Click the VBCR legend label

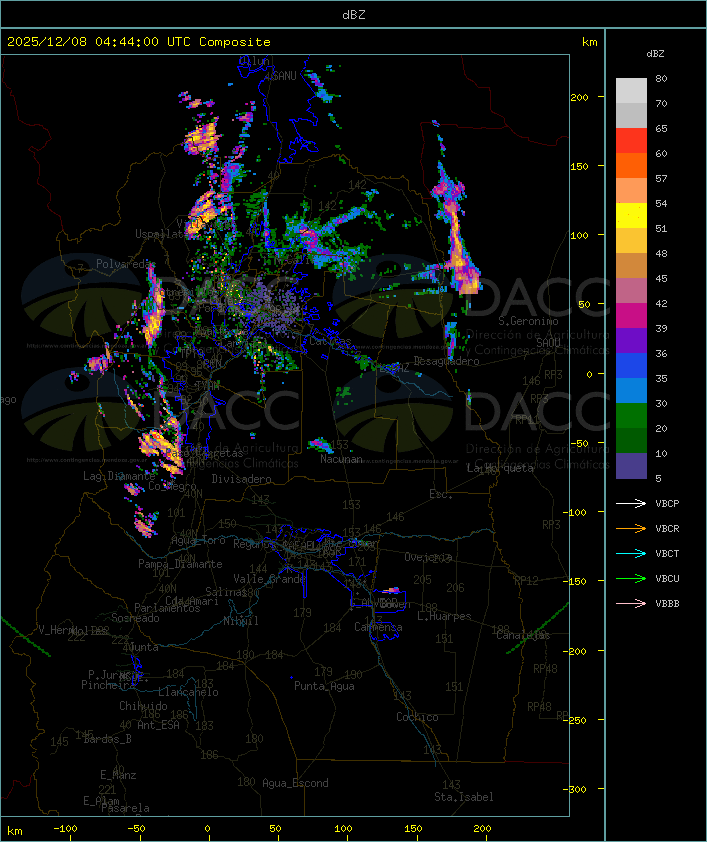[667, 528]
